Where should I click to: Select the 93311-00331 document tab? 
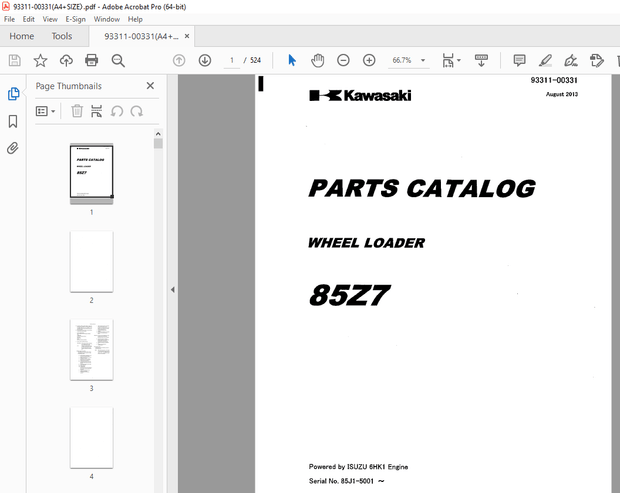click(x=141, y=36)
